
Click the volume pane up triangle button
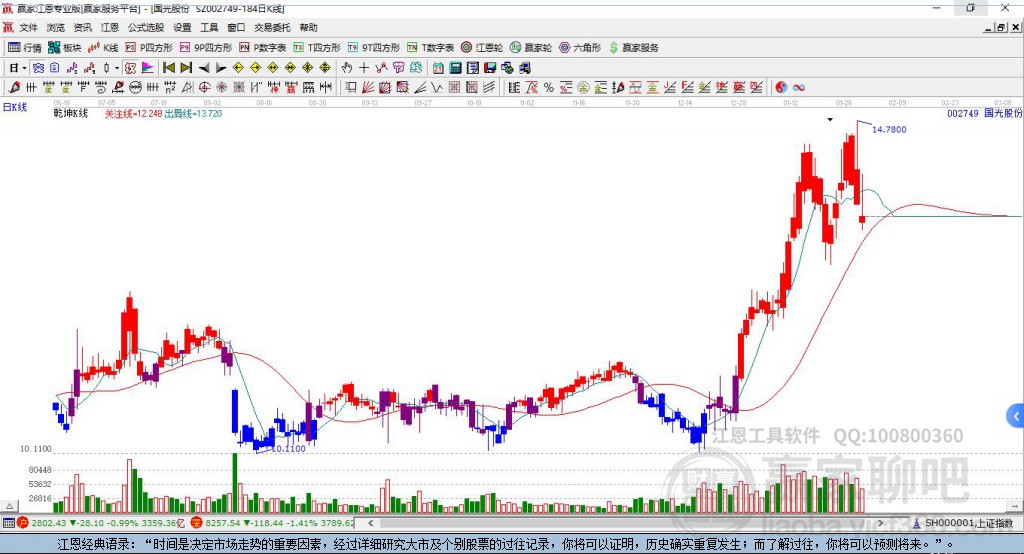coord(9,506)
